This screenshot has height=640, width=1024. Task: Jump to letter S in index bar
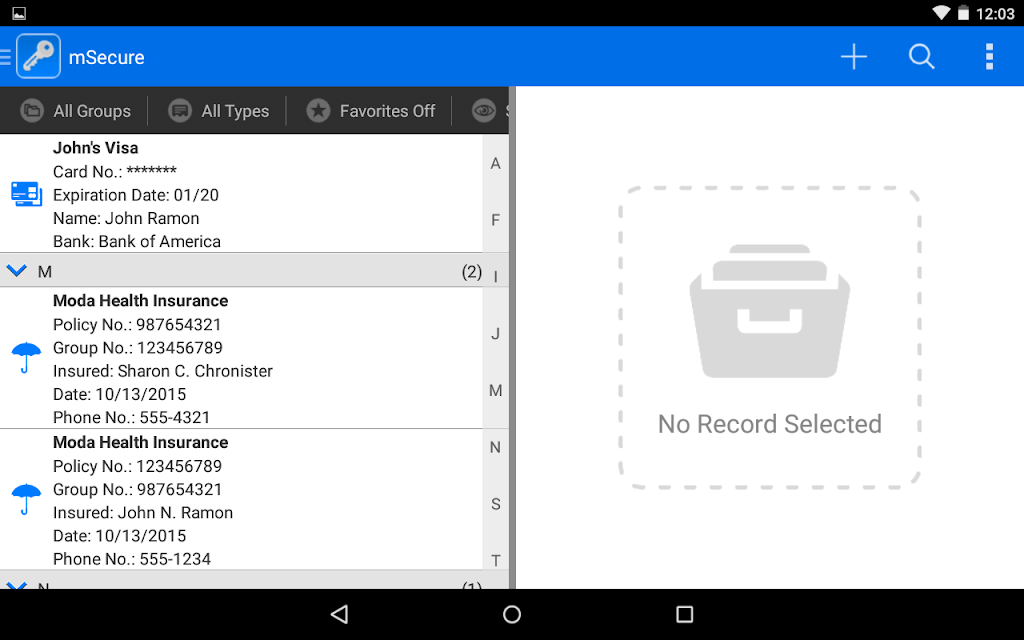pyautogui.click(x=496, y=504)
